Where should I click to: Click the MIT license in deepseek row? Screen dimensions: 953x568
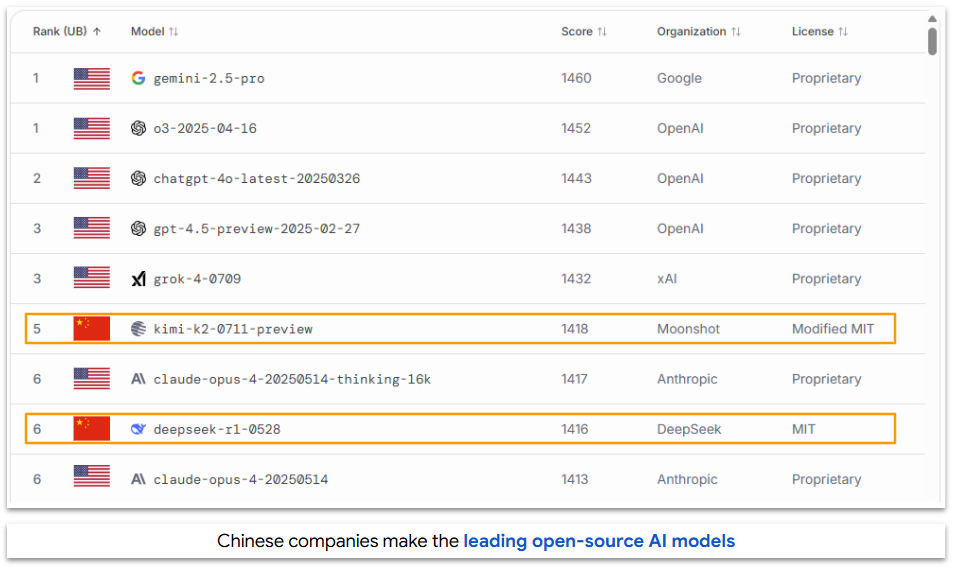[x=803, y=429]
